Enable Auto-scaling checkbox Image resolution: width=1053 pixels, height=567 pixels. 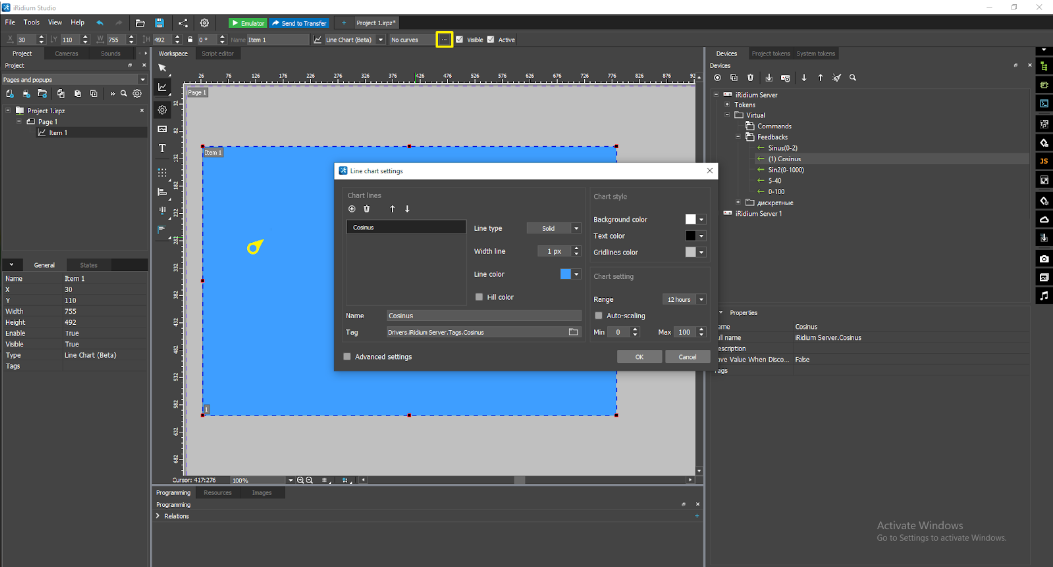pyautogui.click(x=598, y=315)
